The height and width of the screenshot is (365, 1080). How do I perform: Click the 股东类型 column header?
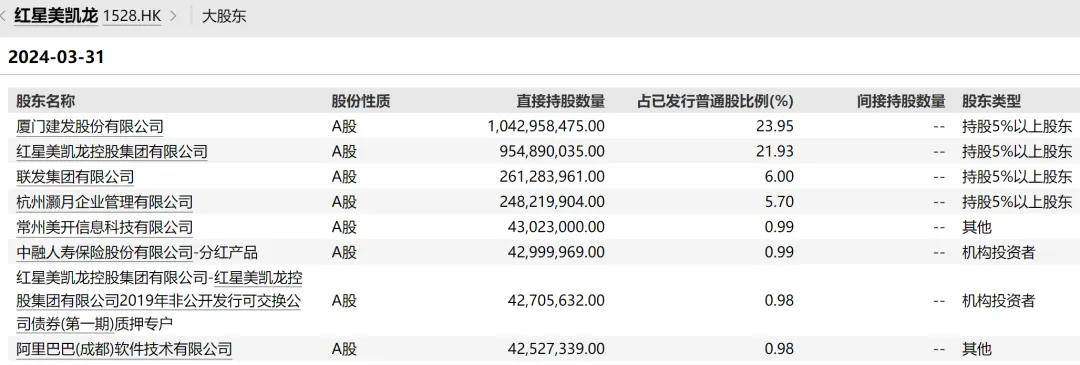point(991,102)
